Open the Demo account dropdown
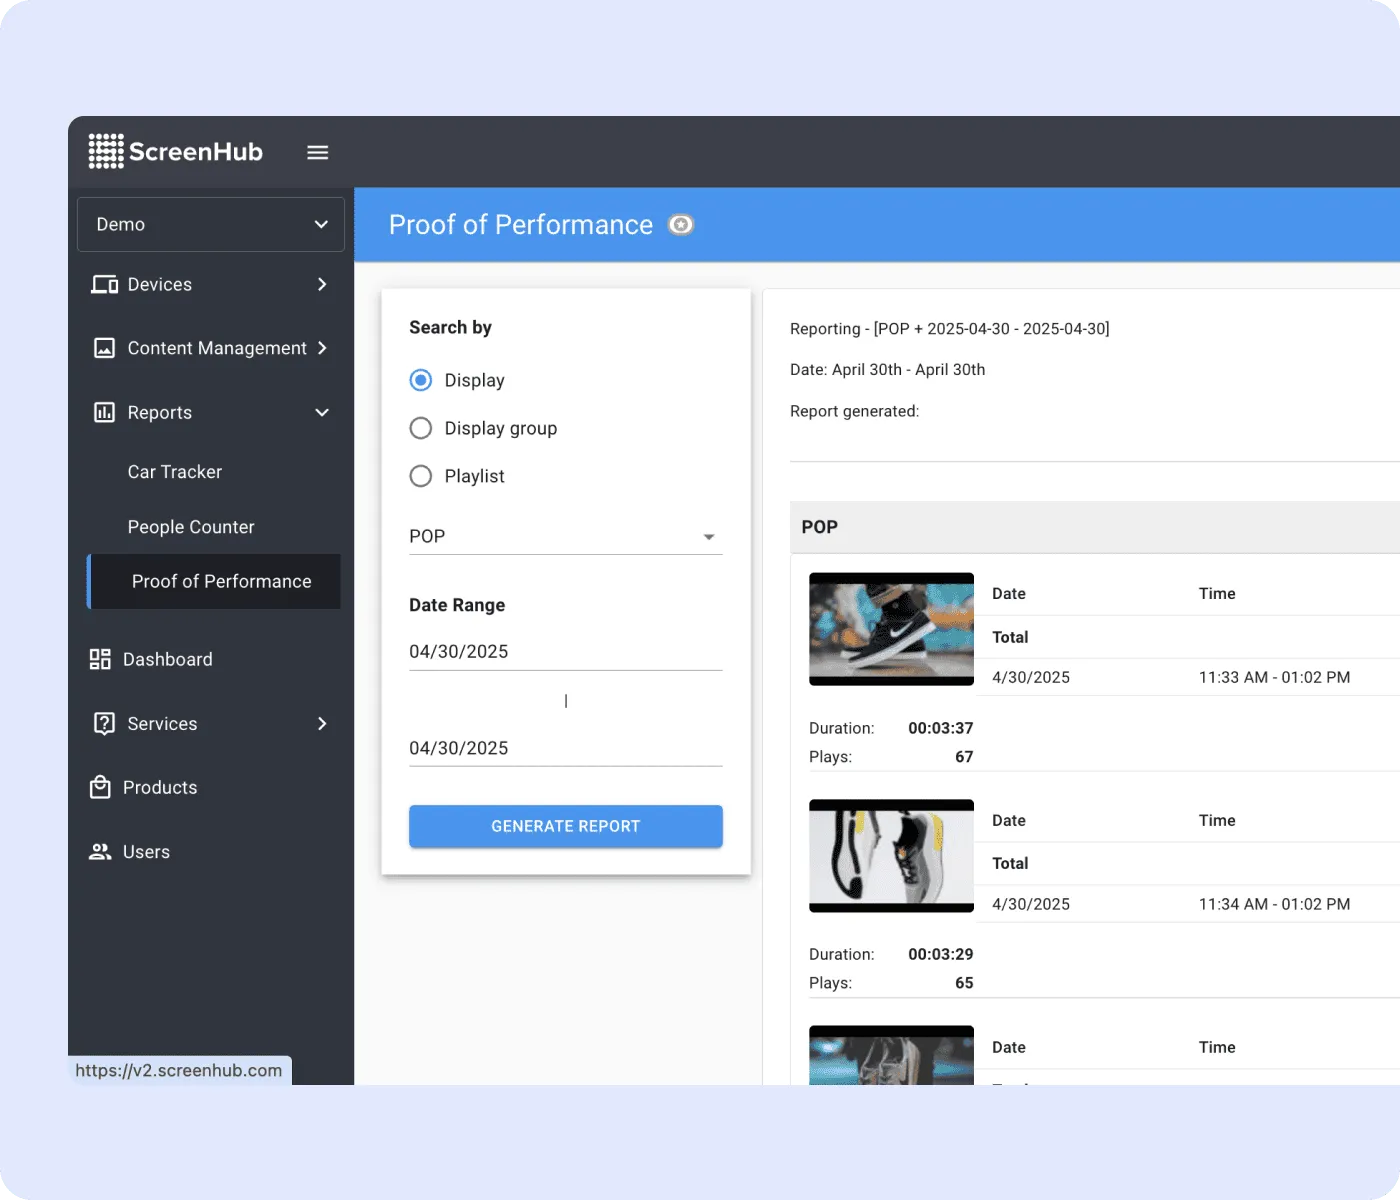 click(x=211, y=224)
